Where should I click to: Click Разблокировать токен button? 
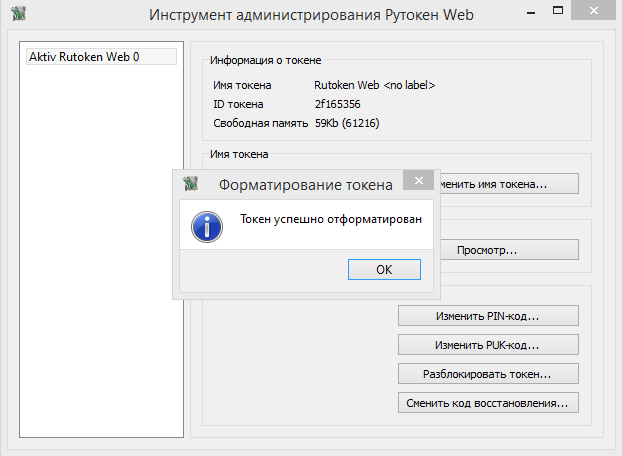click(488, 374)
